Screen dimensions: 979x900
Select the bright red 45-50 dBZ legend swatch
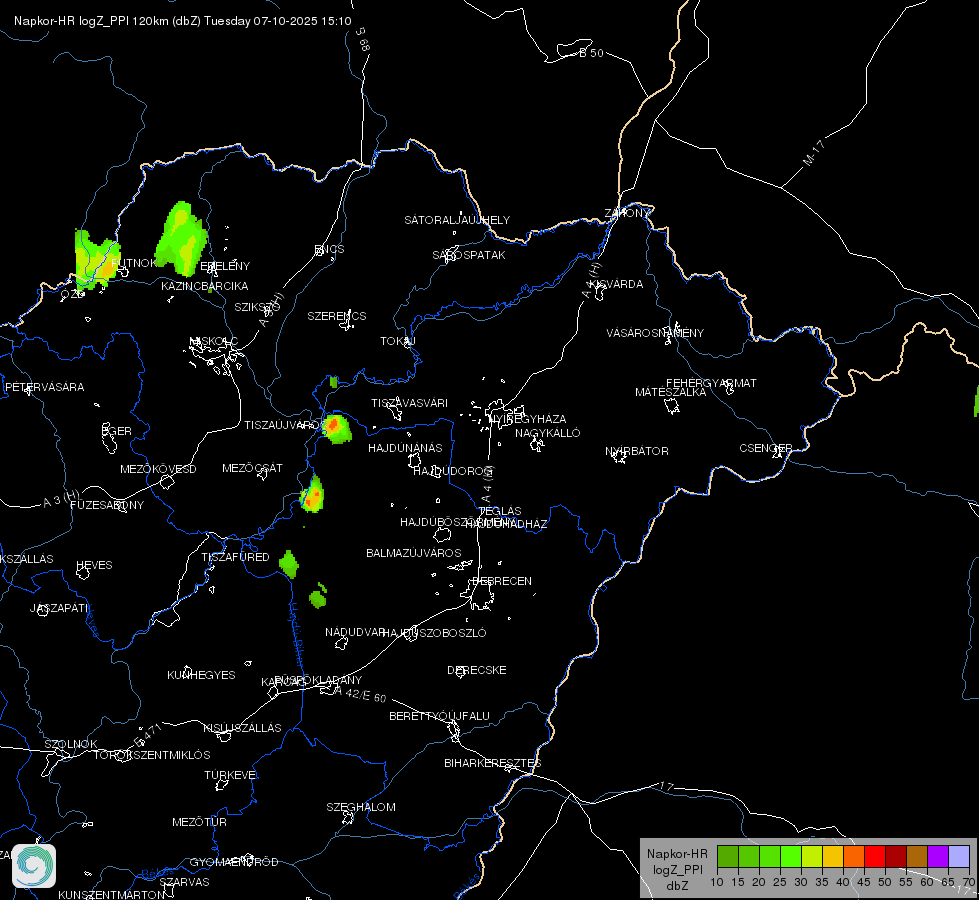click(x=875, y=856)
